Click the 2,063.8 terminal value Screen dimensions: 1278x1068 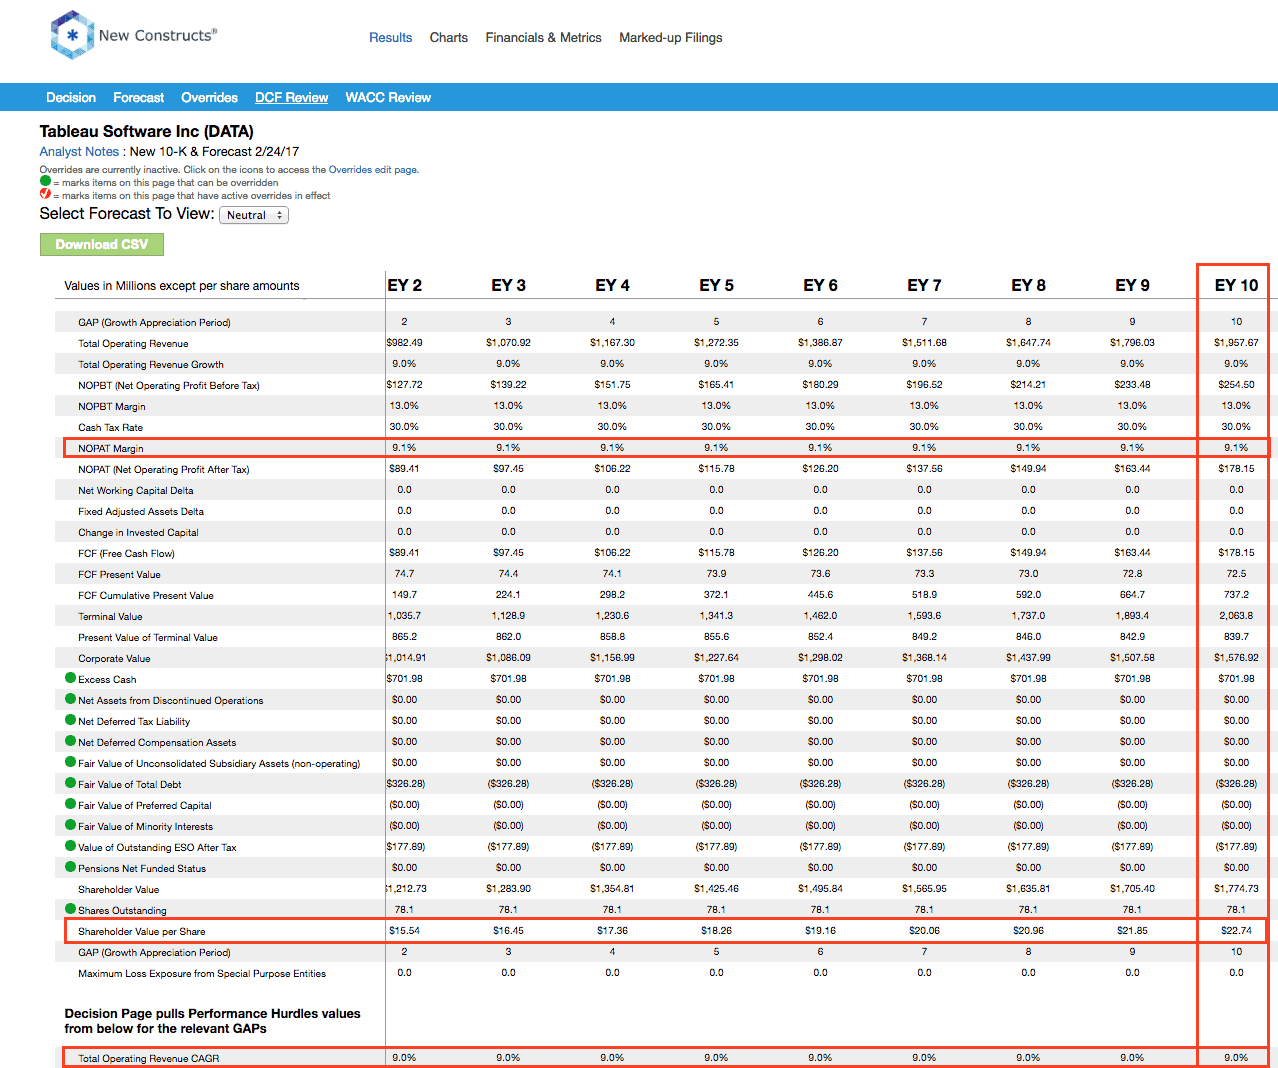click(x=1237, y=615)
